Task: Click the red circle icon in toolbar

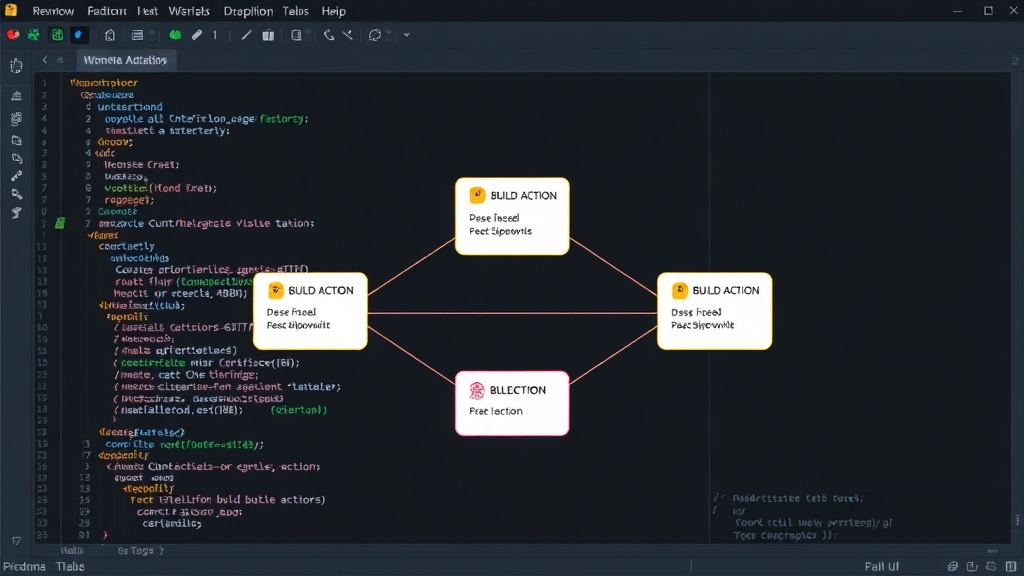Action: 13,35
